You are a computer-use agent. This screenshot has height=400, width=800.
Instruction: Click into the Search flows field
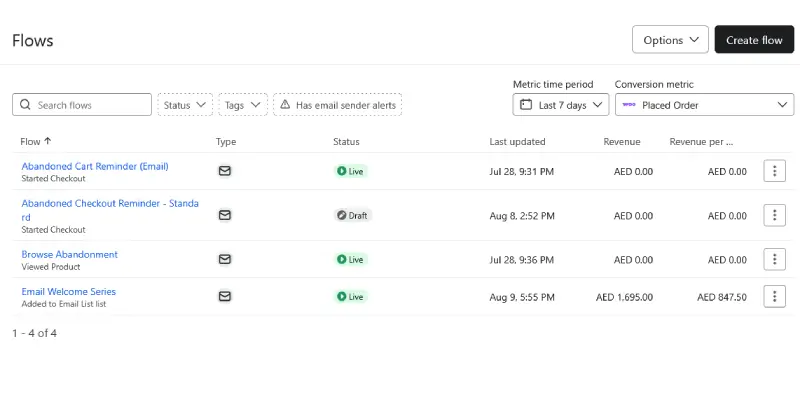[90, 105]
